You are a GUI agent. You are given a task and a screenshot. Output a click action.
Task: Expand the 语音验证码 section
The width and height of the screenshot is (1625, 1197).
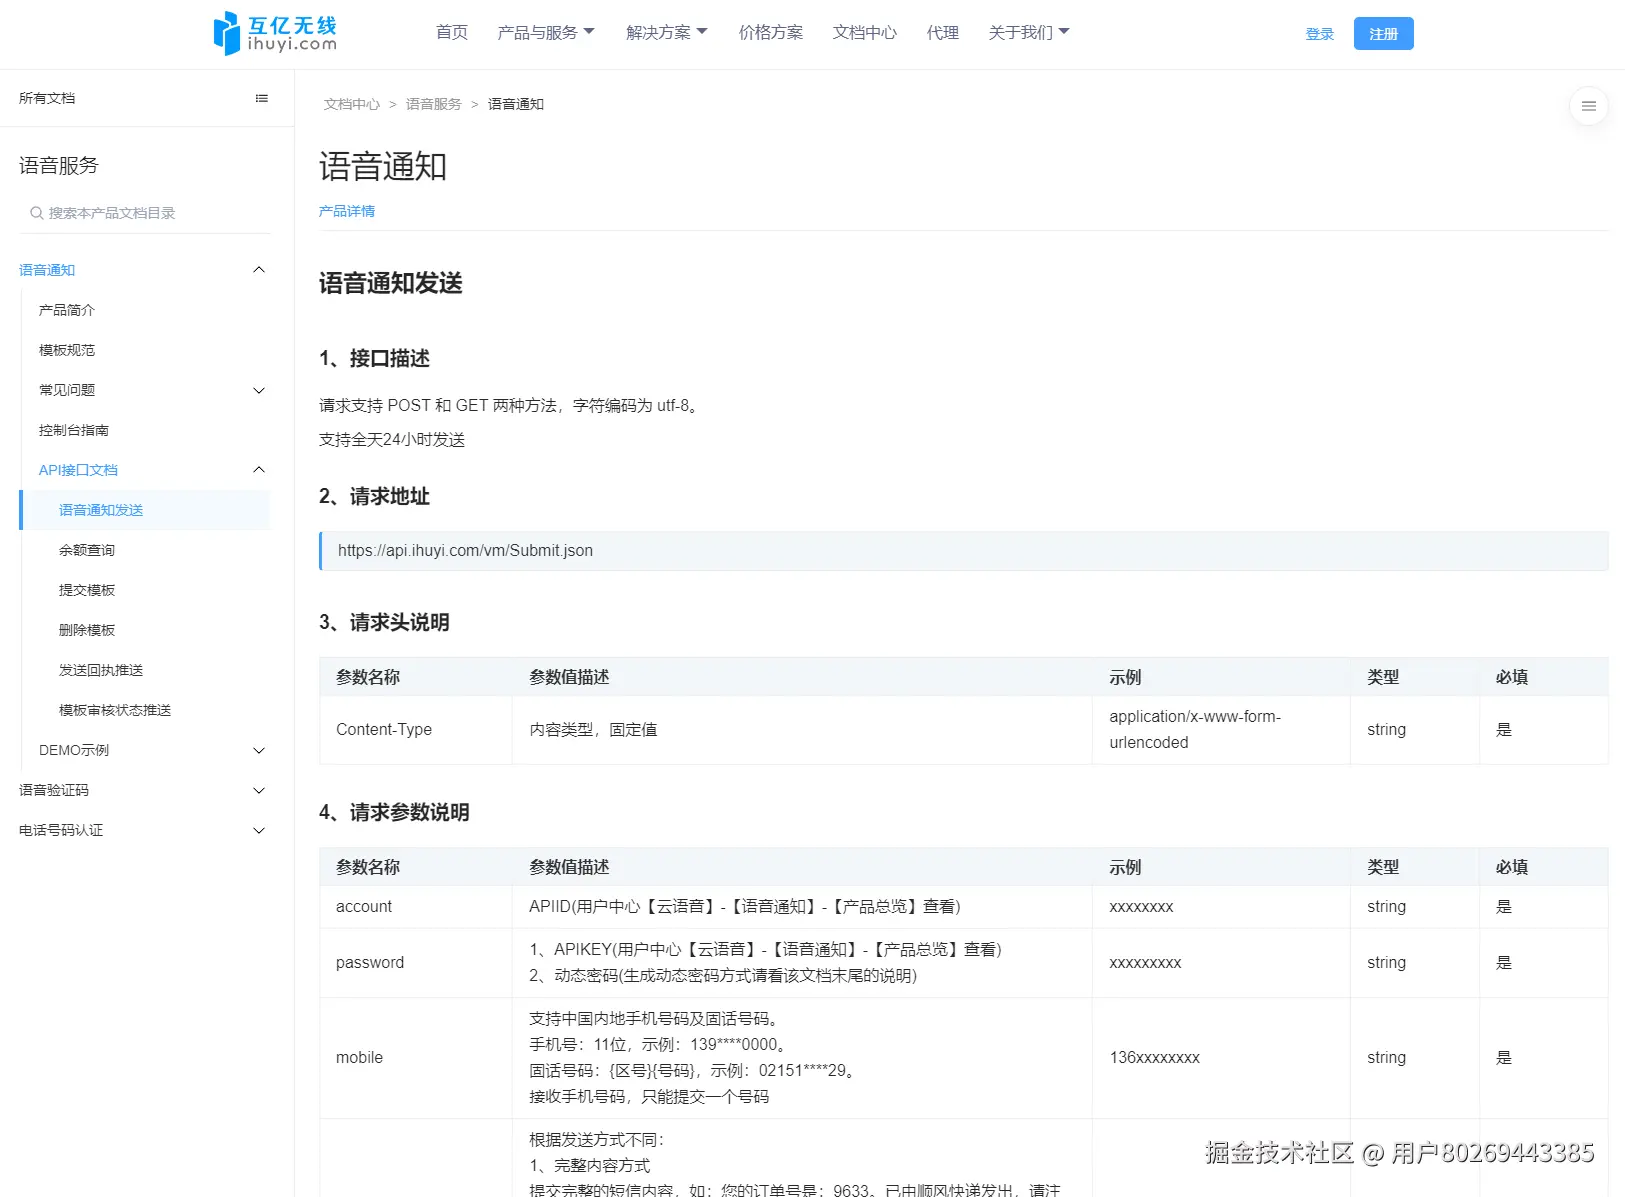pos(145,790)
